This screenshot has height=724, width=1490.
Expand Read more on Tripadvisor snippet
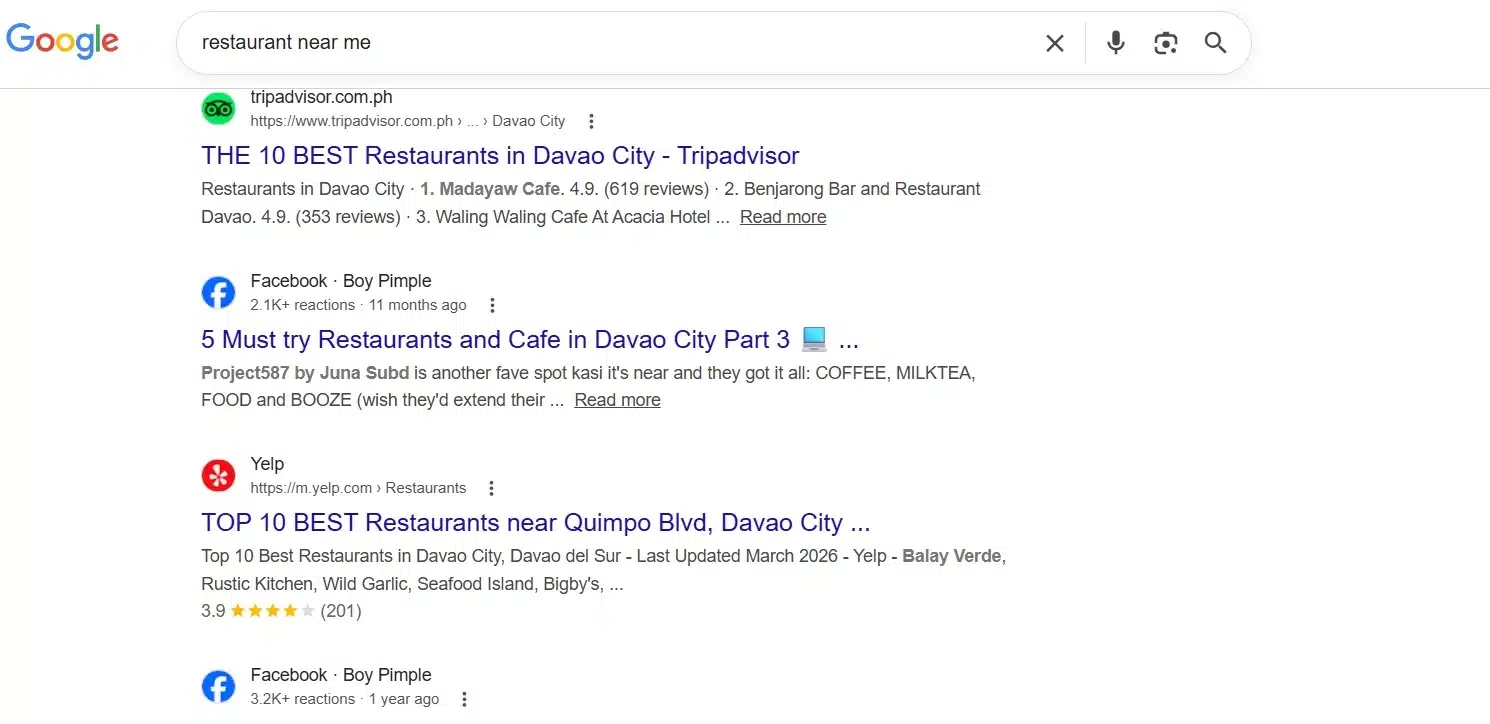pyautogui.click(x=783, y=217)
